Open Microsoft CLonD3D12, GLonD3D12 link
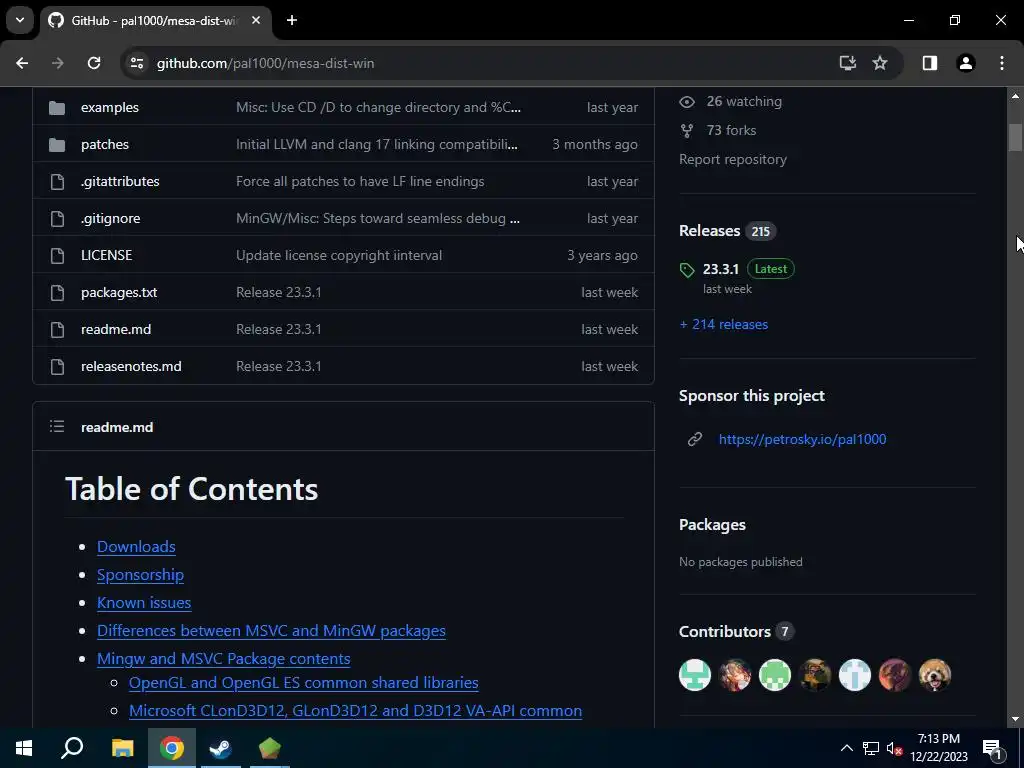Image resolution: width=1024 pixels, height=768 pixels. point(355,711)
